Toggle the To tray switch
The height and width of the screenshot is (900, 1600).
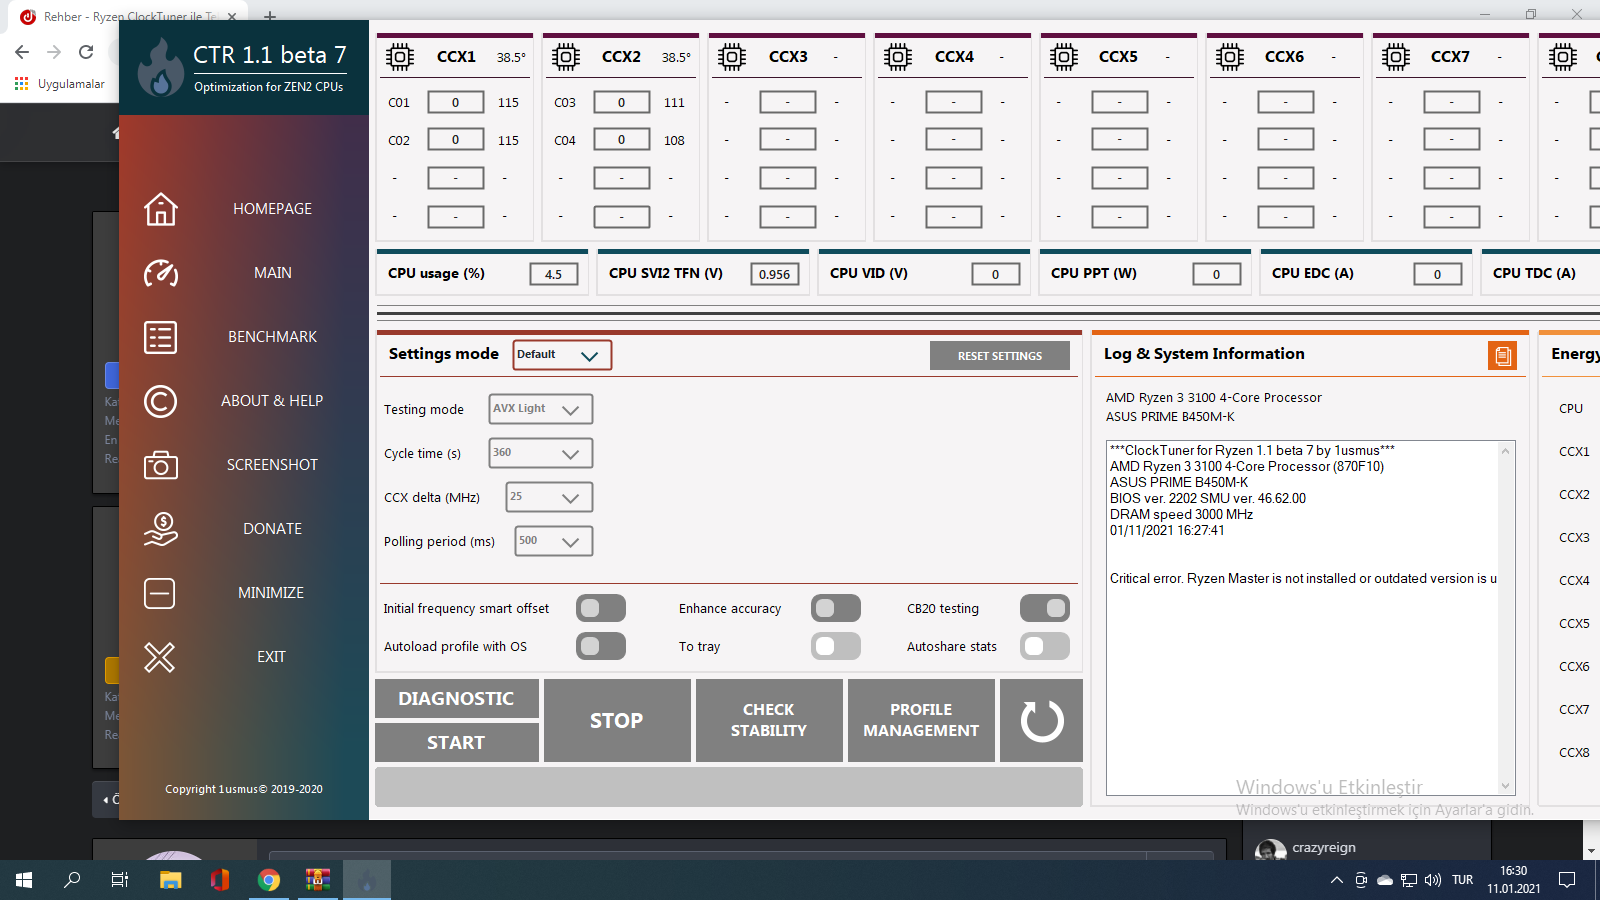(x=836, y=646)
